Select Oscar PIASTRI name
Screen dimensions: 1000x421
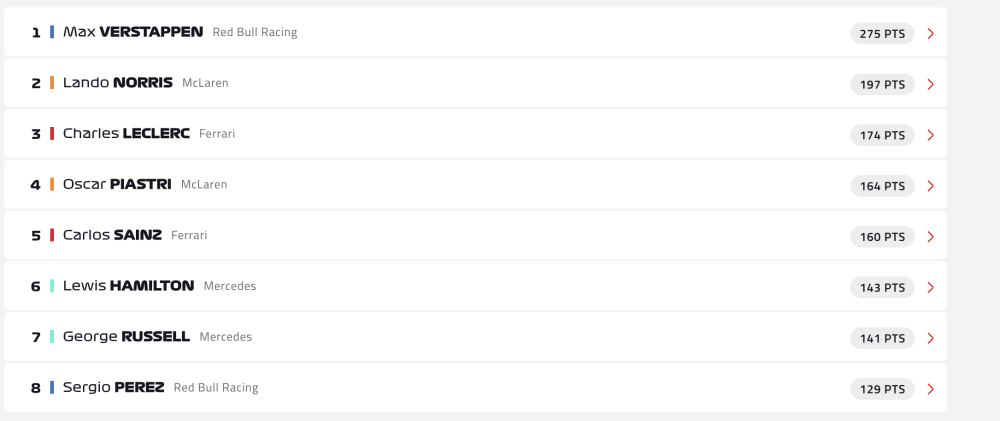117,184
